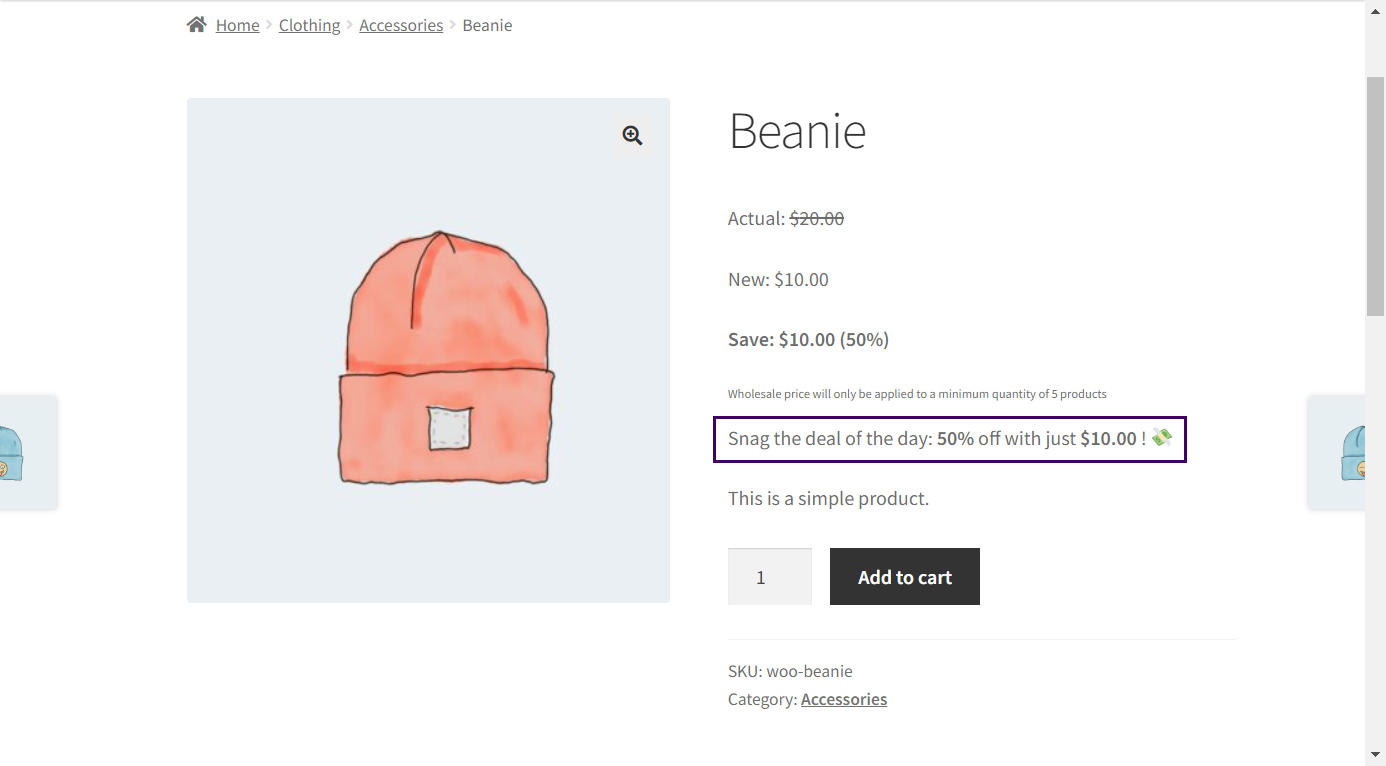The height and width of the screenshot is (766, 1386).
Task: Select the quantity input field
Action: click(769, 576)
